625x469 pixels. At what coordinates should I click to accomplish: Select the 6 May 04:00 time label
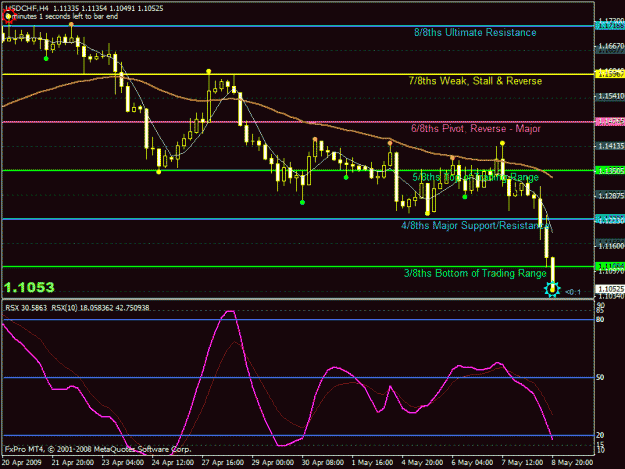point(472,463)
